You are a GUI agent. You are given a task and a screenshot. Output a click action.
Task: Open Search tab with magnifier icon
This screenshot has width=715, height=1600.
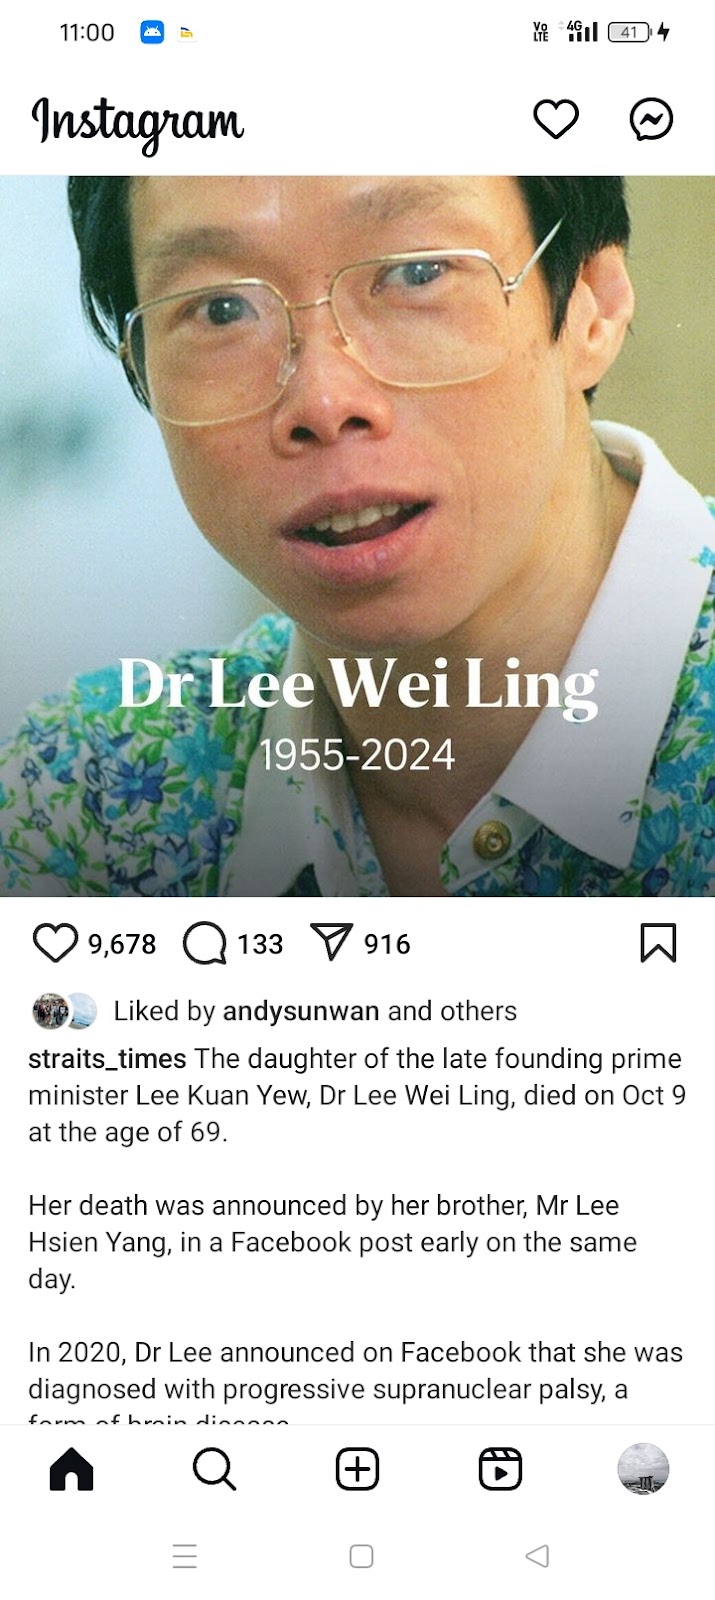214,1469
